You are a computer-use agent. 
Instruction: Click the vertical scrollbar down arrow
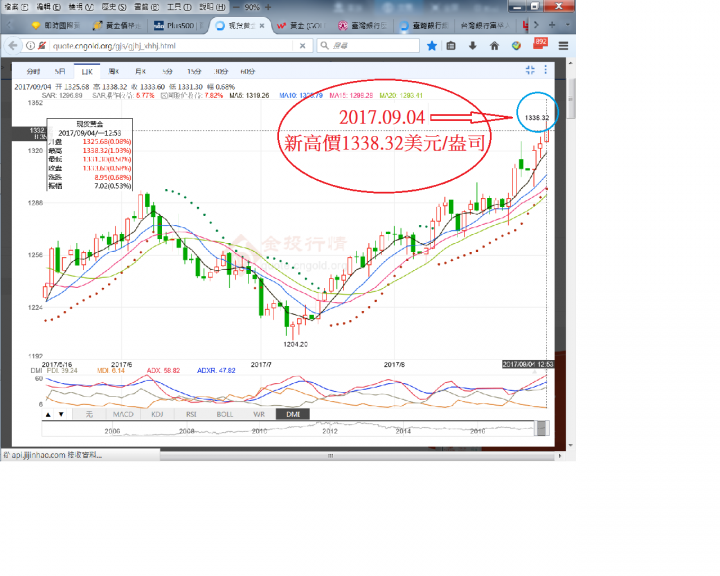tap(571, 445)
